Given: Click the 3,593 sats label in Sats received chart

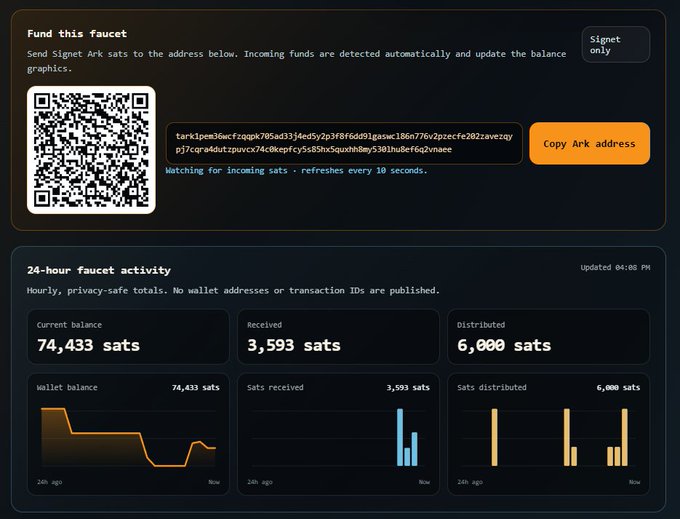Looking at the screenshot, I should pos(408,387).
